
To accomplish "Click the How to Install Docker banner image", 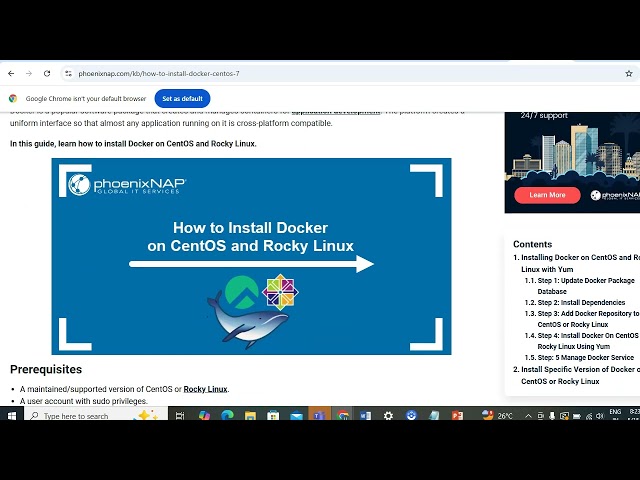I will pyautogui.click(x=251, y=256).
